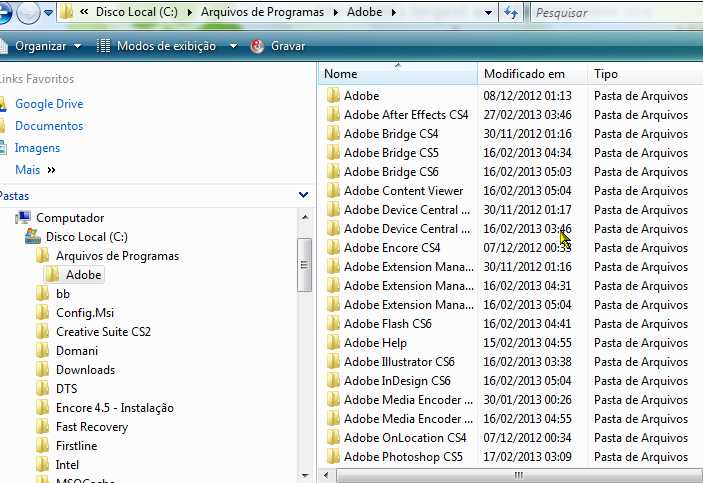Open address bar history dropdown

coord(488,13)
